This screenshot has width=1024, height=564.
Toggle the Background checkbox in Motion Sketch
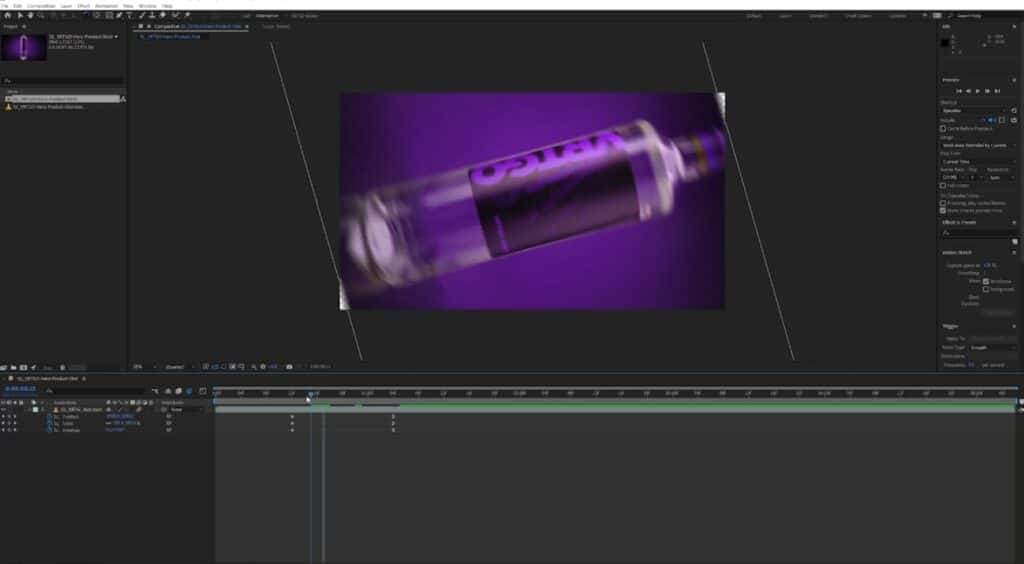tap(986, 289)
